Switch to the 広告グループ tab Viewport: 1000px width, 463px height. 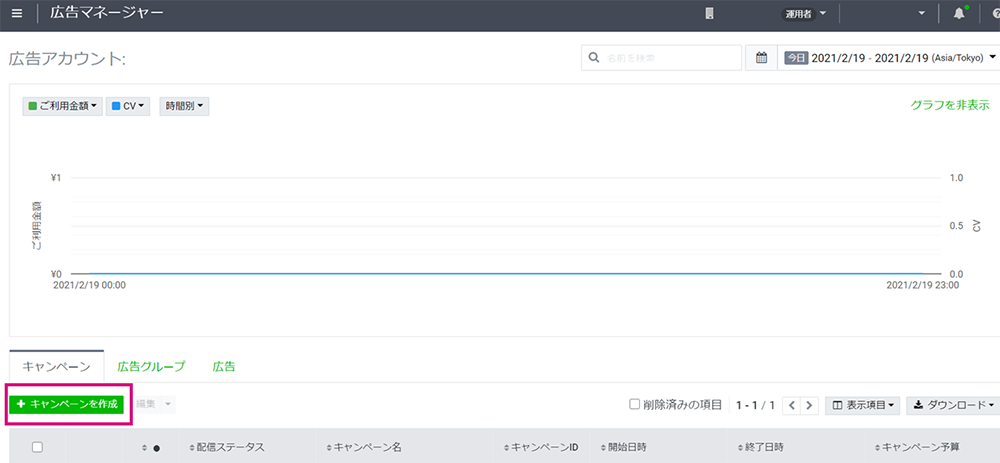click(151, 367)
